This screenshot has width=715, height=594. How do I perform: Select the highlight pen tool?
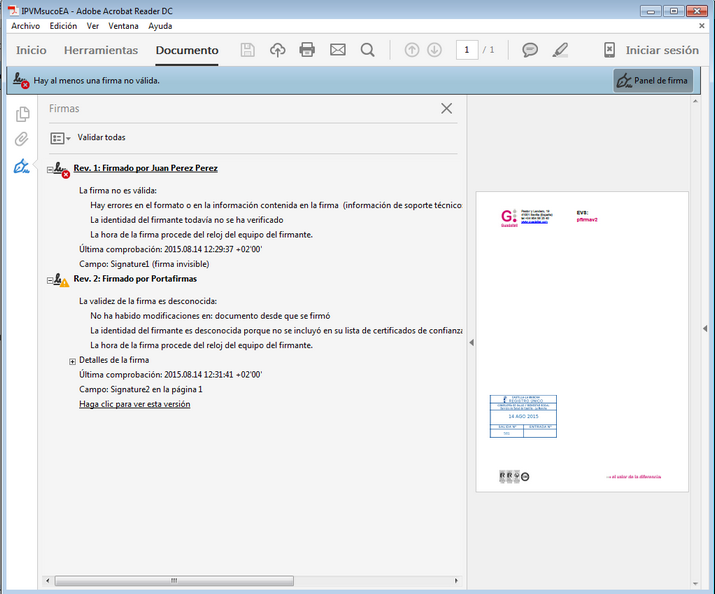(x=560, y=50)
